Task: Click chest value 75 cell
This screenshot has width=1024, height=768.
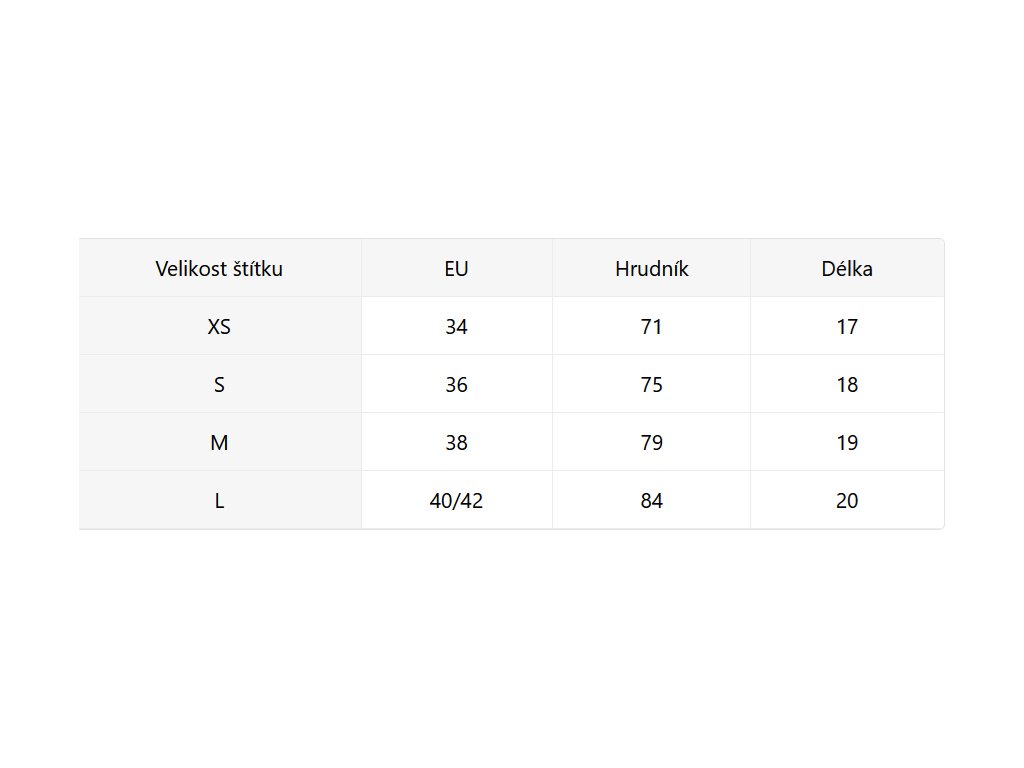Action: point(651,385)
